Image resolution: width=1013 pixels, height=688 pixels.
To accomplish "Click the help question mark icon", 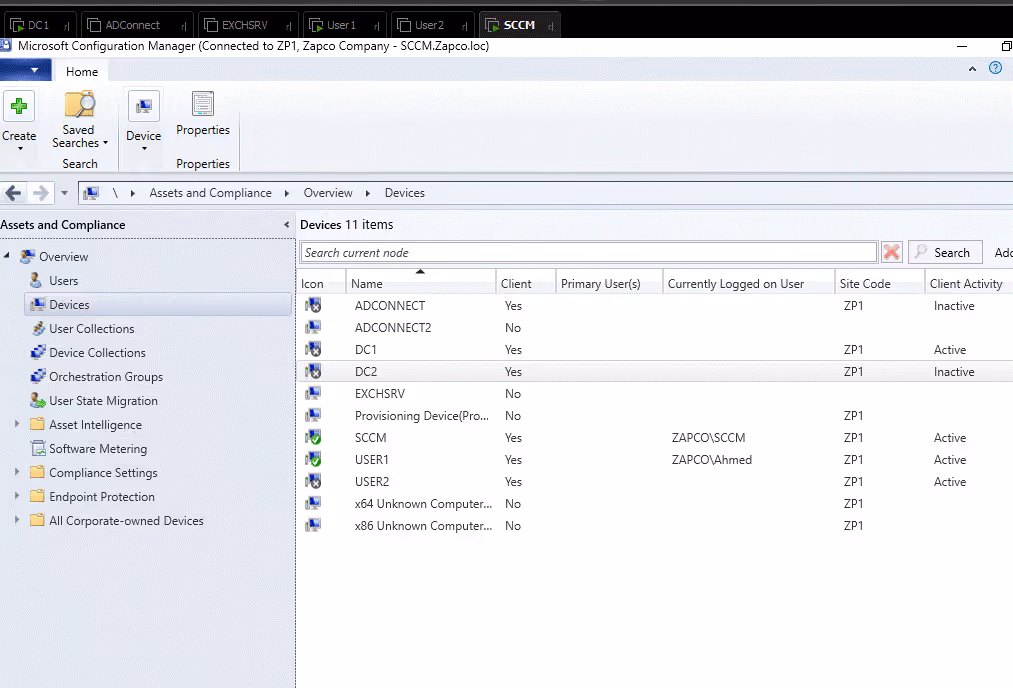I will pos(995,68).
